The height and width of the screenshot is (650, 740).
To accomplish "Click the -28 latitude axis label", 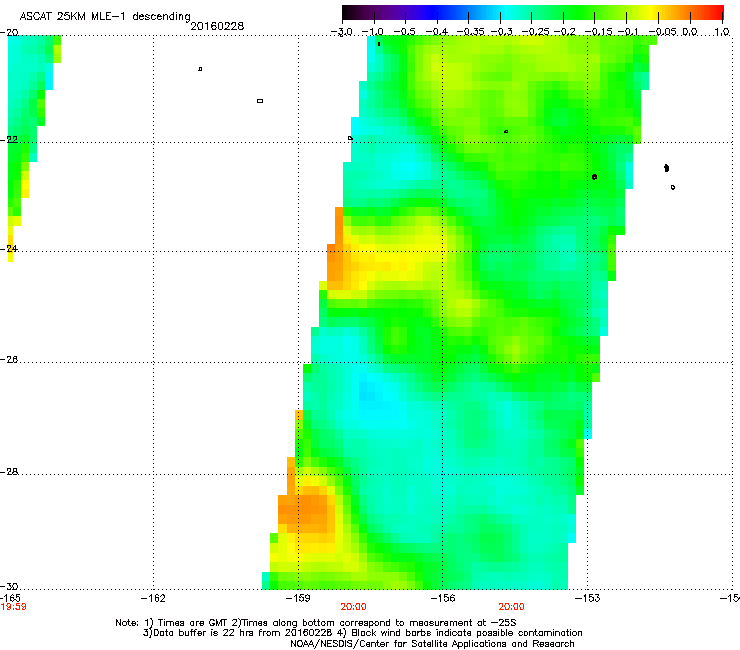I will coord(9,472).
